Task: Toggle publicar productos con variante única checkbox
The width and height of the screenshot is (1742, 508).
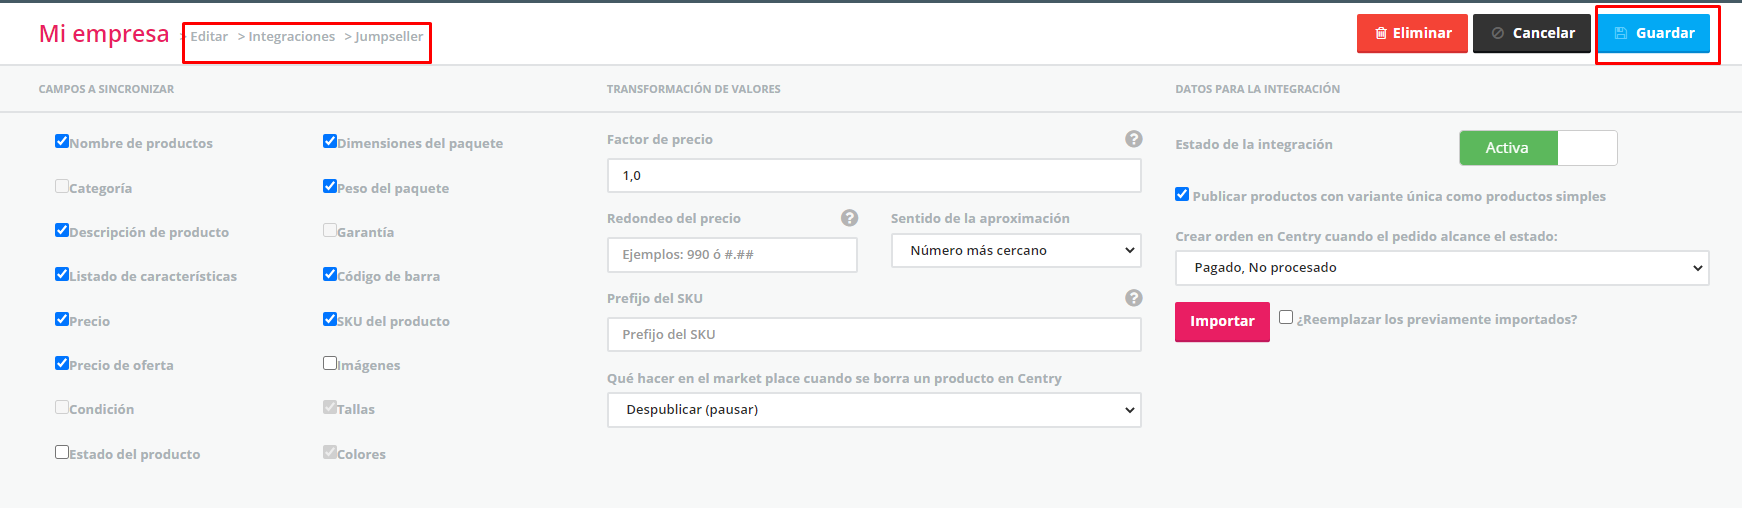Action: [x=1182, y=194]
